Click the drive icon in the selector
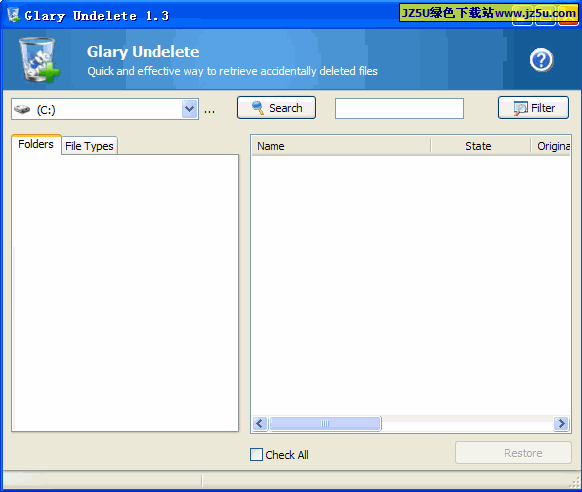The width and height of the screenshot is (582, 492). [22, 109]
